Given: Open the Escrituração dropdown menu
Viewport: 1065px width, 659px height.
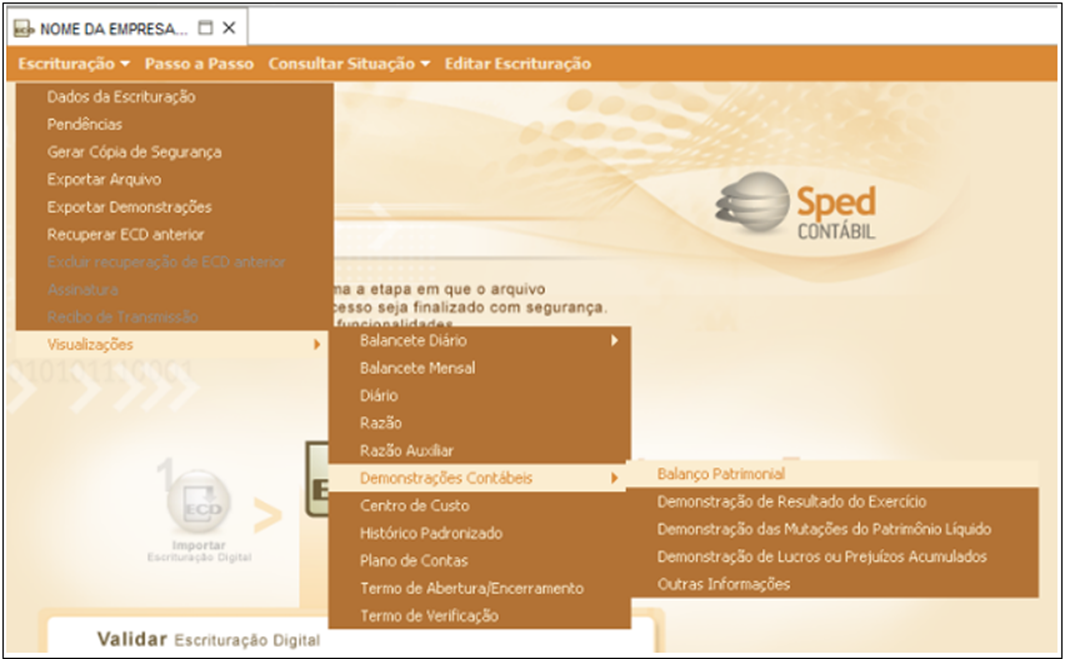Looking at the screenshot, I should (x=74, y=64).
